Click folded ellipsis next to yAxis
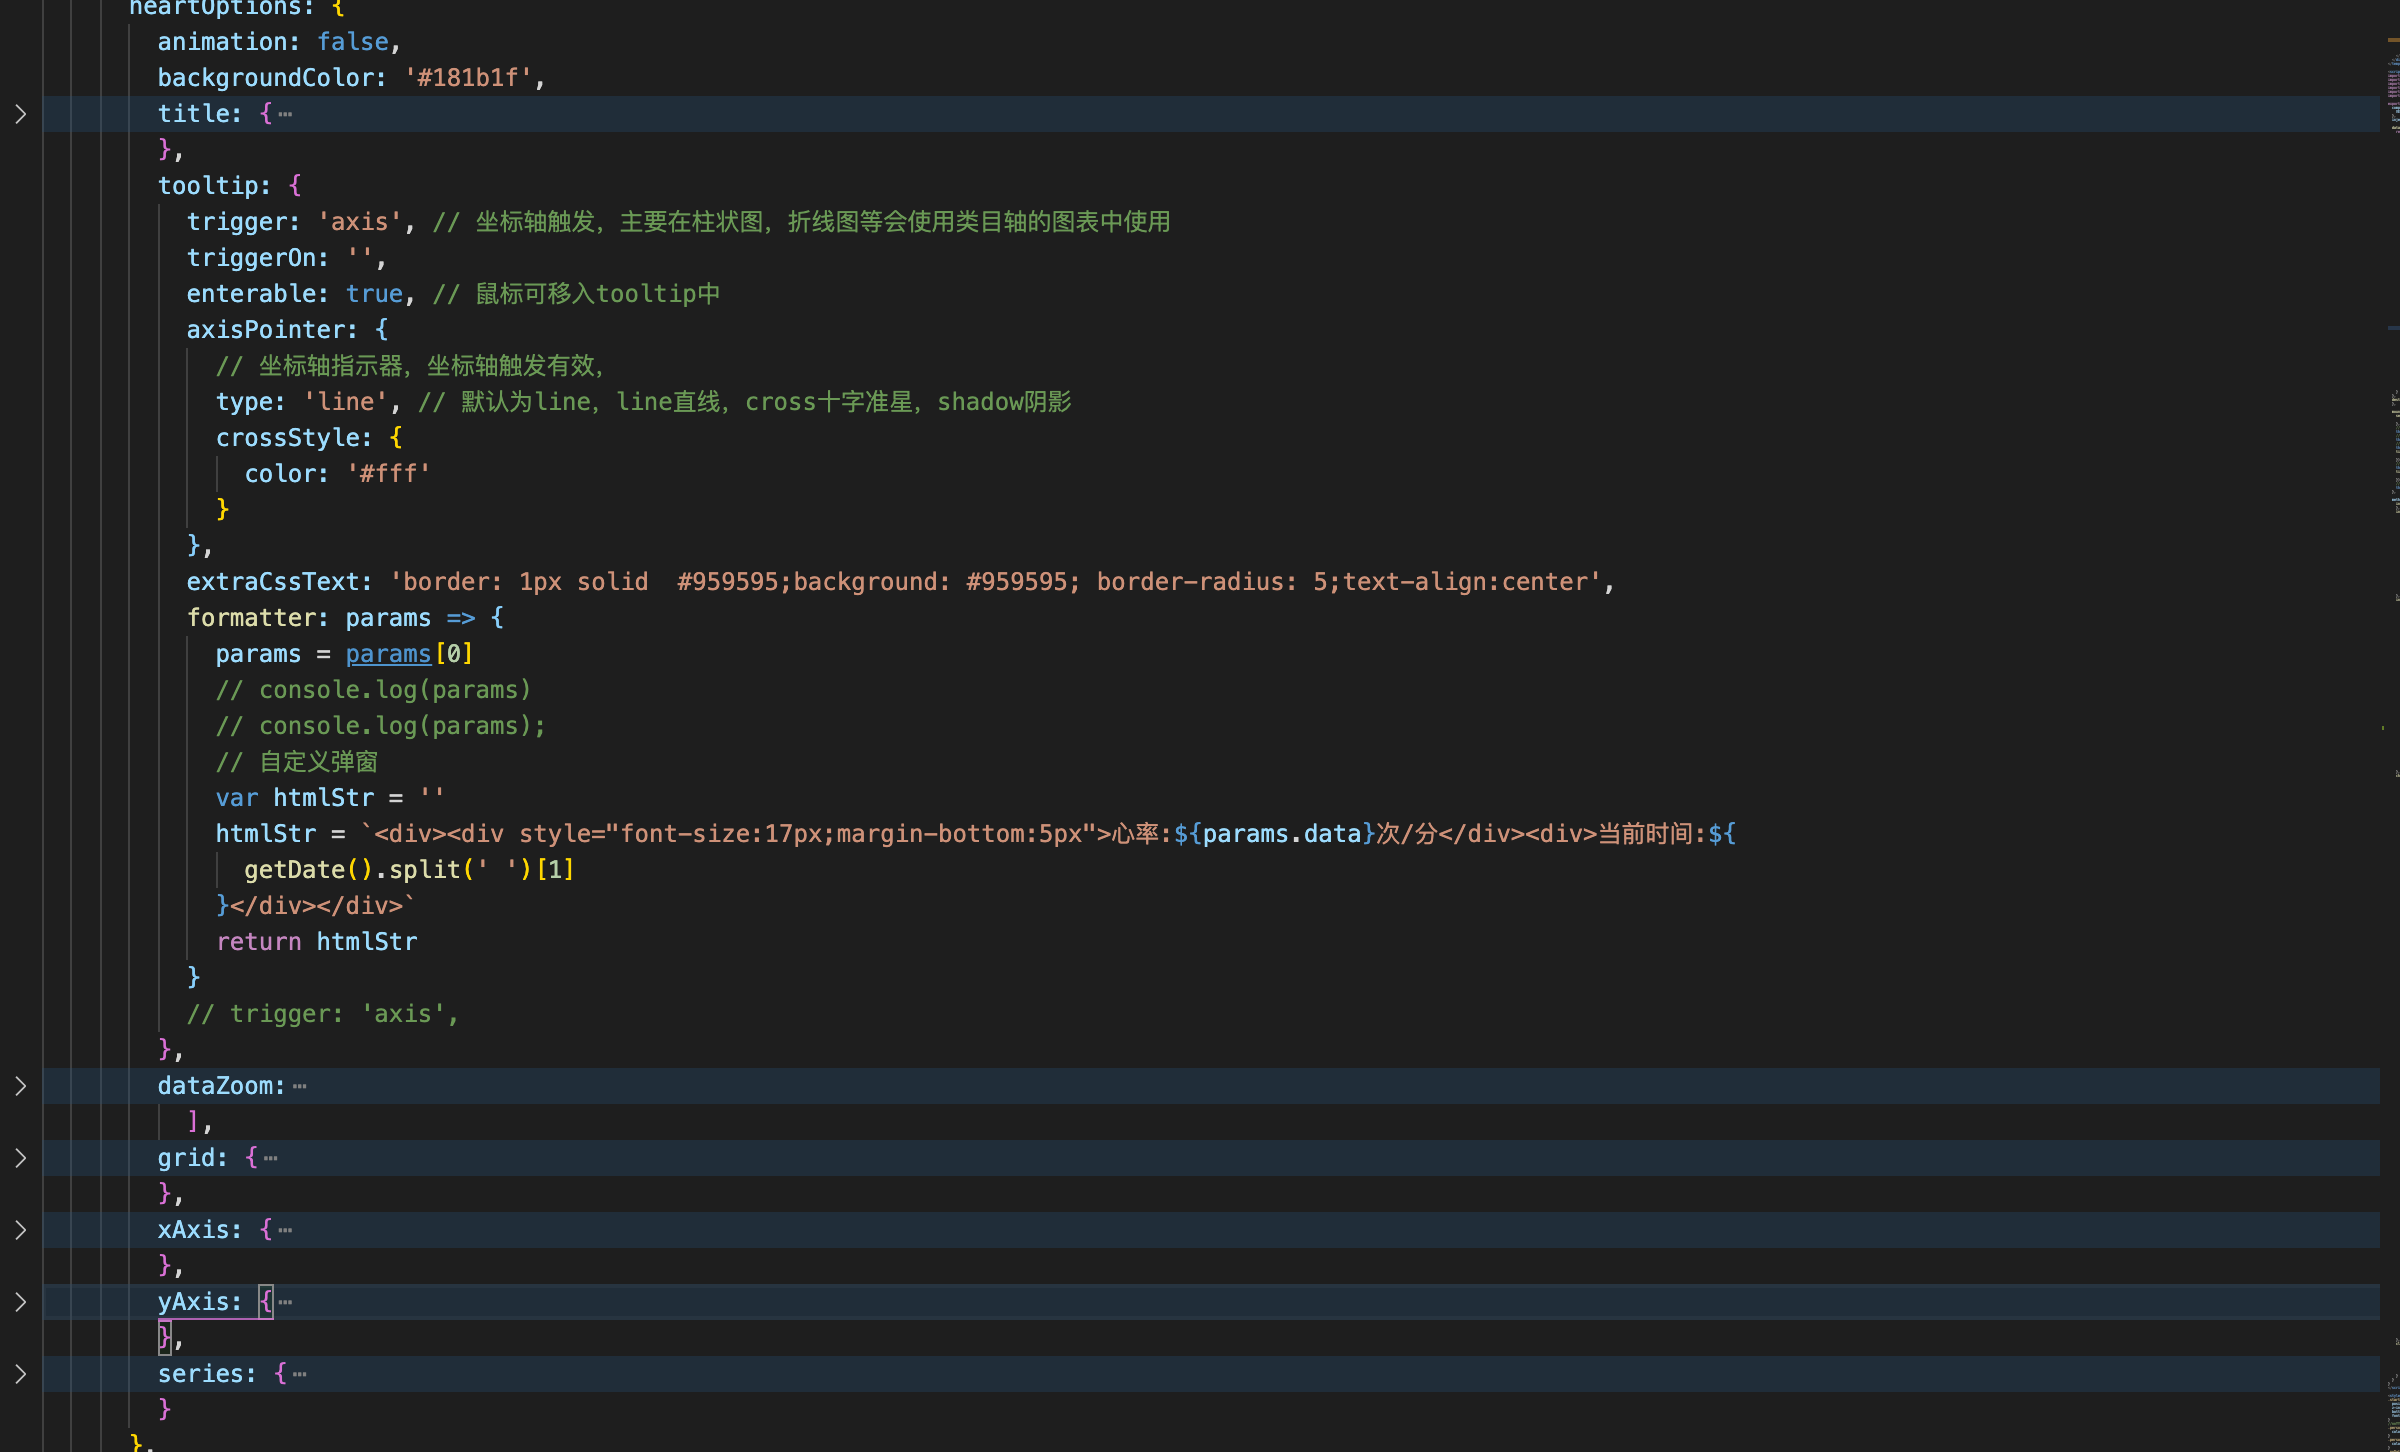 286,1303
